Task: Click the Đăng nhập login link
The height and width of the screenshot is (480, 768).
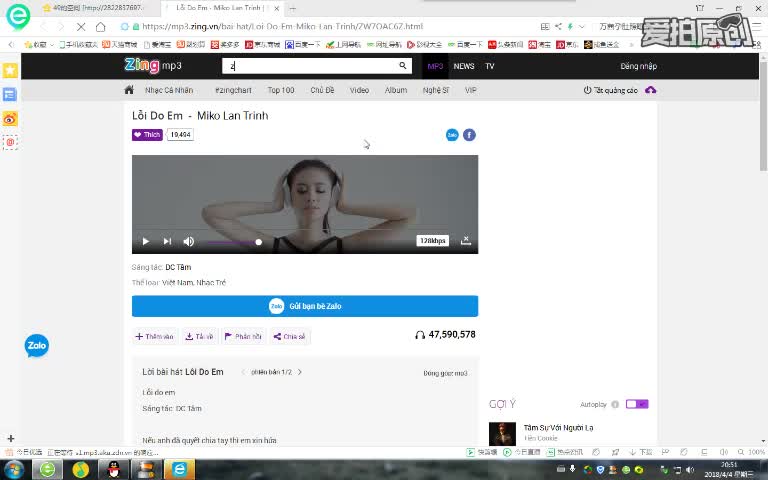Action: coord(638,66)
